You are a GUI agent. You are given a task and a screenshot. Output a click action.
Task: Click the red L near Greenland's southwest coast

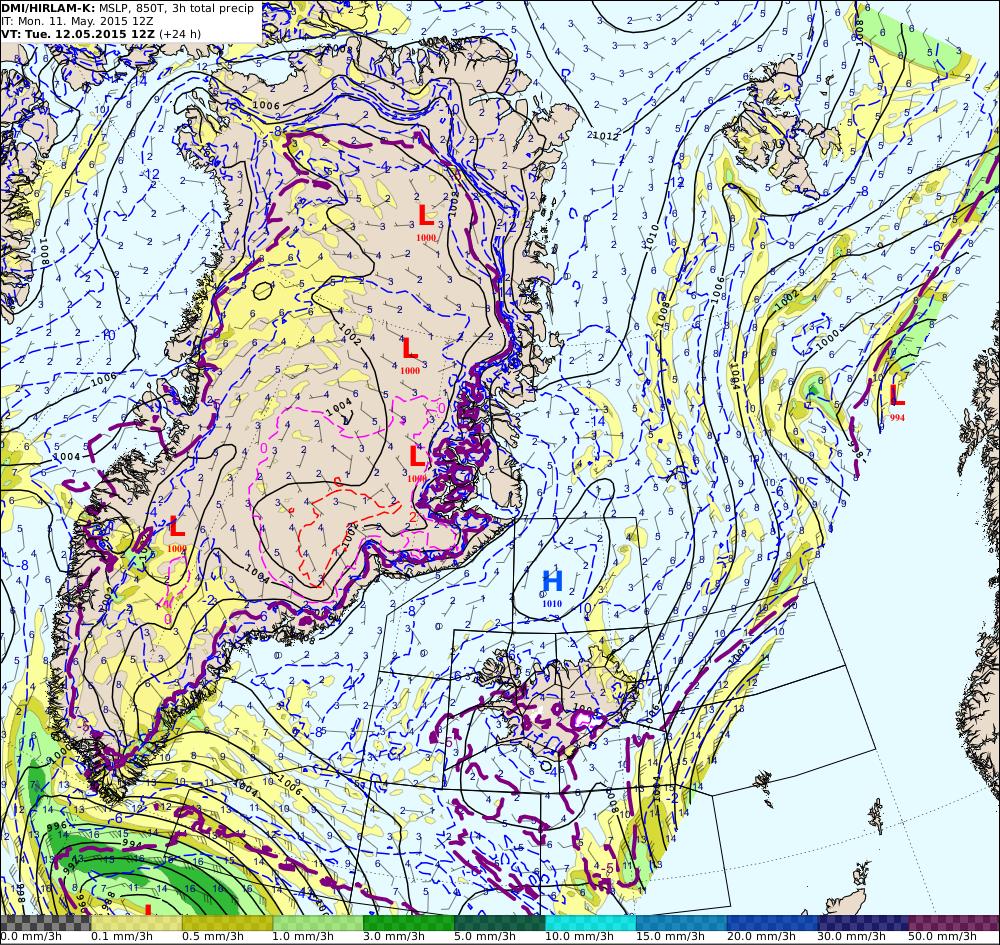pyautogui.click(x=177, y=527)
